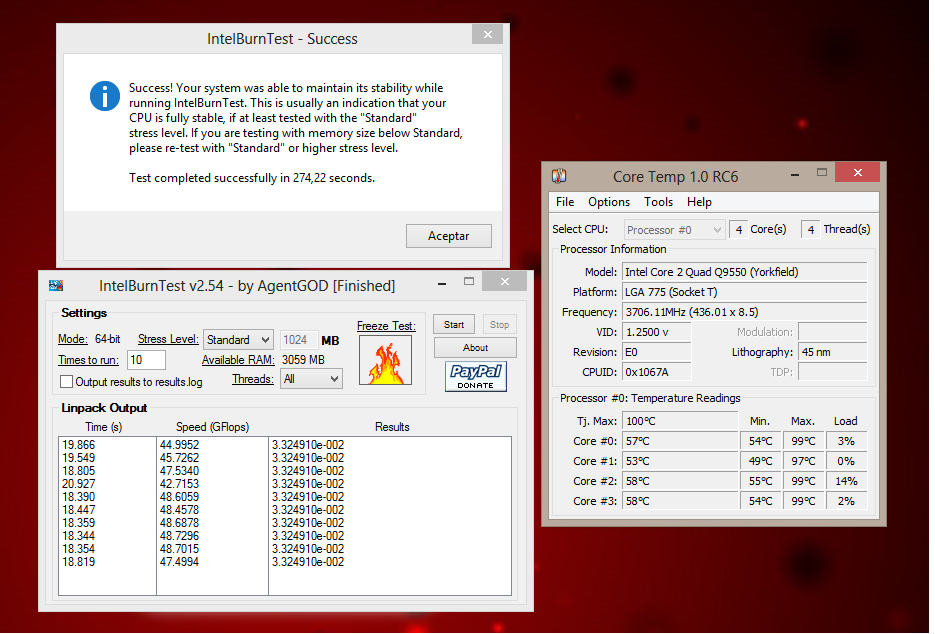Click the Speed (GFlops) column header
The height and width of the screenshot is (634, 935).
point(212,427)
